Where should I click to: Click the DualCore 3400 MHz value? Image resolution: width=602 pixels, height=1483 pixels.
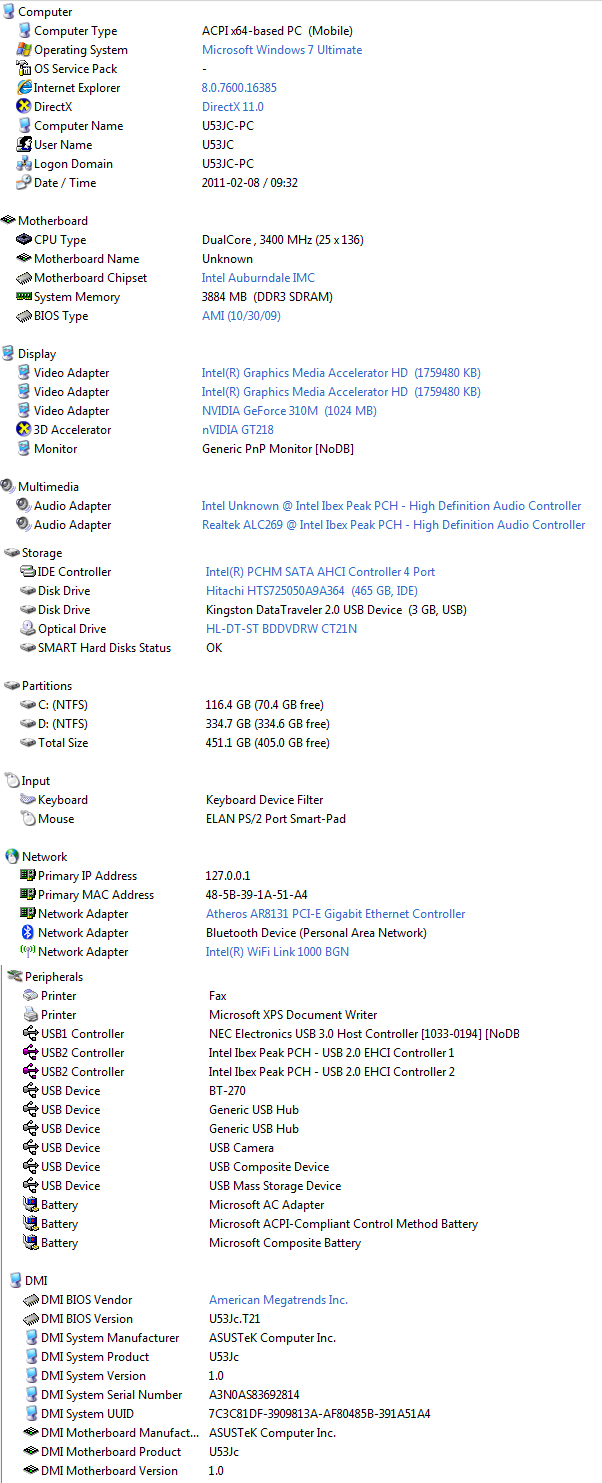pyautogui.click(x=283, y=240)
